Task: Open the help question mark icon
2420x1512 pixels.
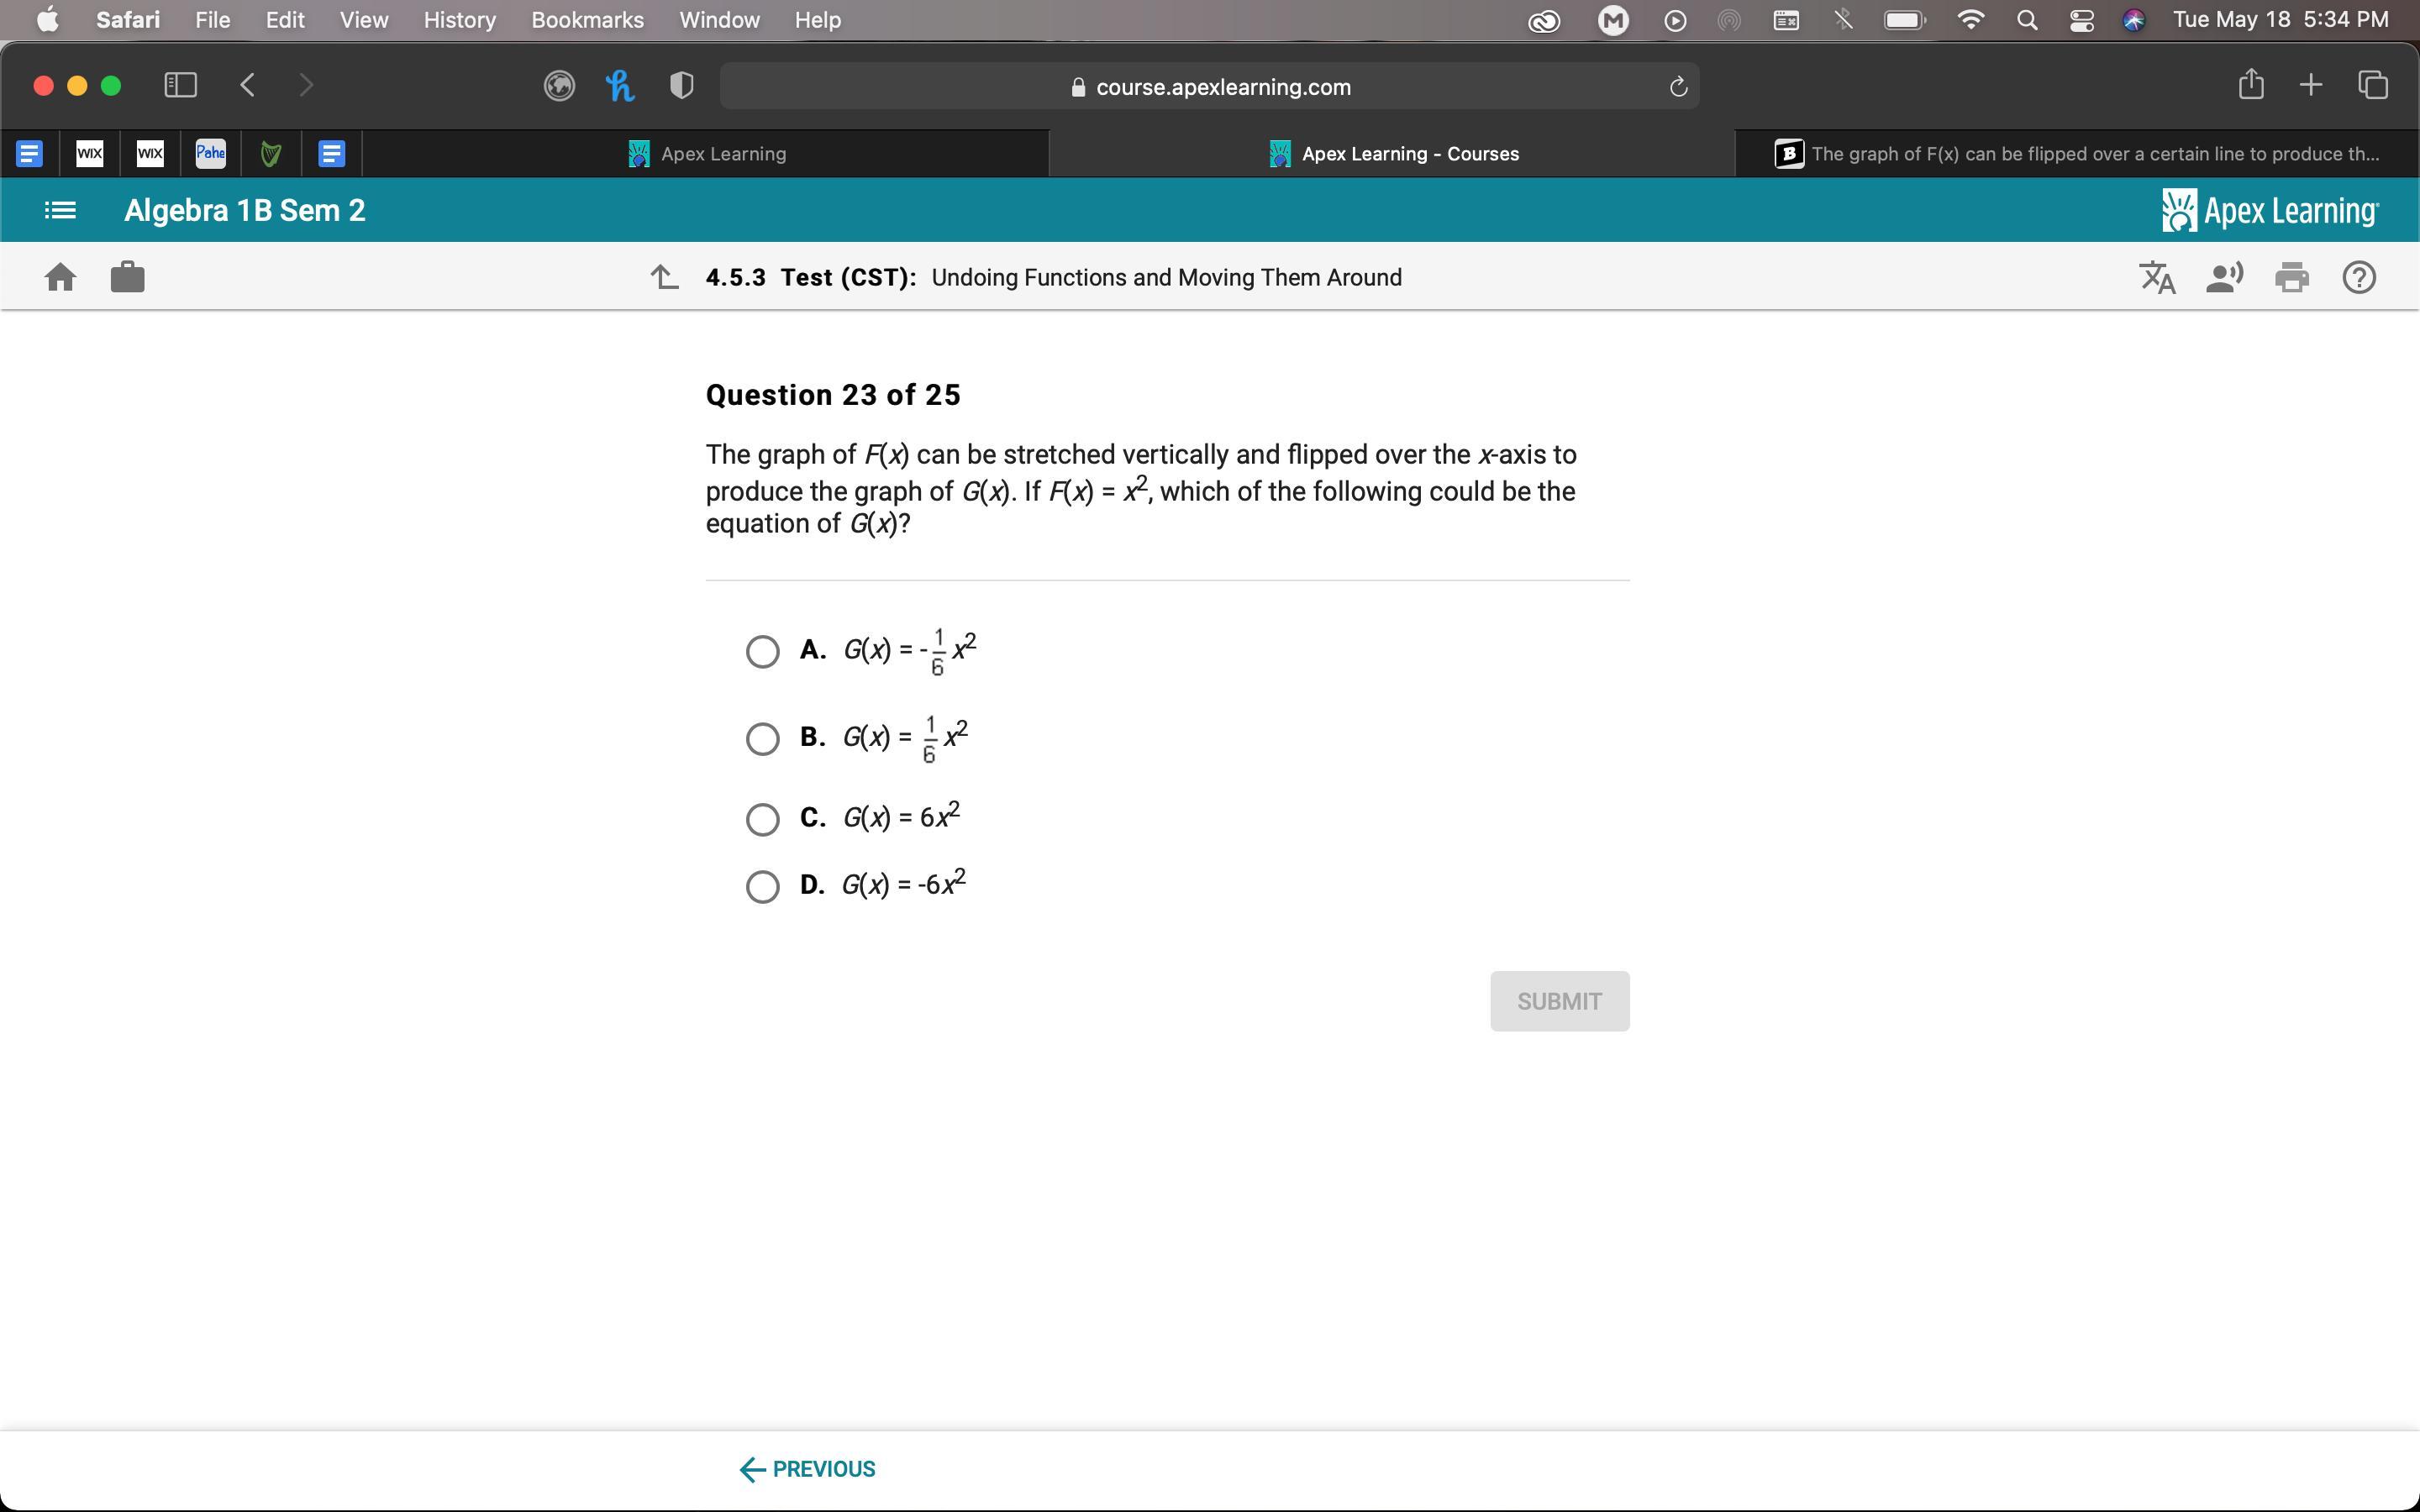Action: tap(2359, 277)
